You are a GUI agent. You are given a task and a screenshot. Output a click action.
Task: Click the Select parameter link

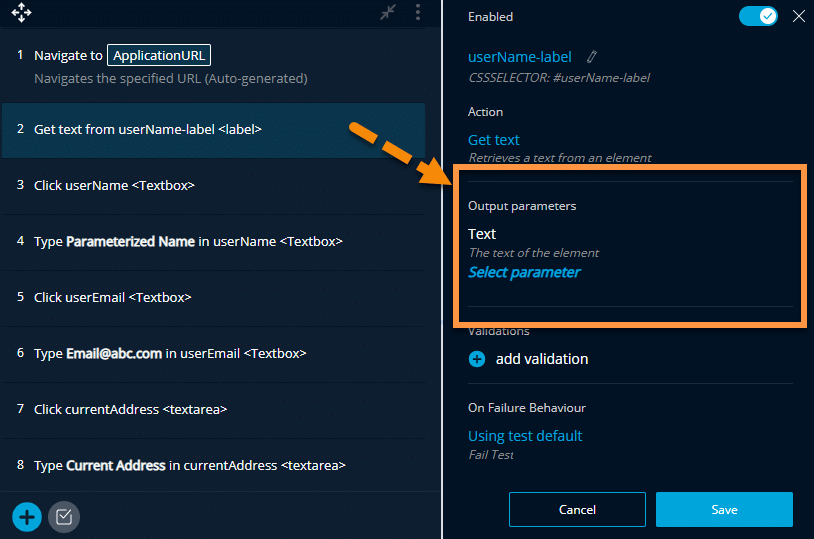524,272
